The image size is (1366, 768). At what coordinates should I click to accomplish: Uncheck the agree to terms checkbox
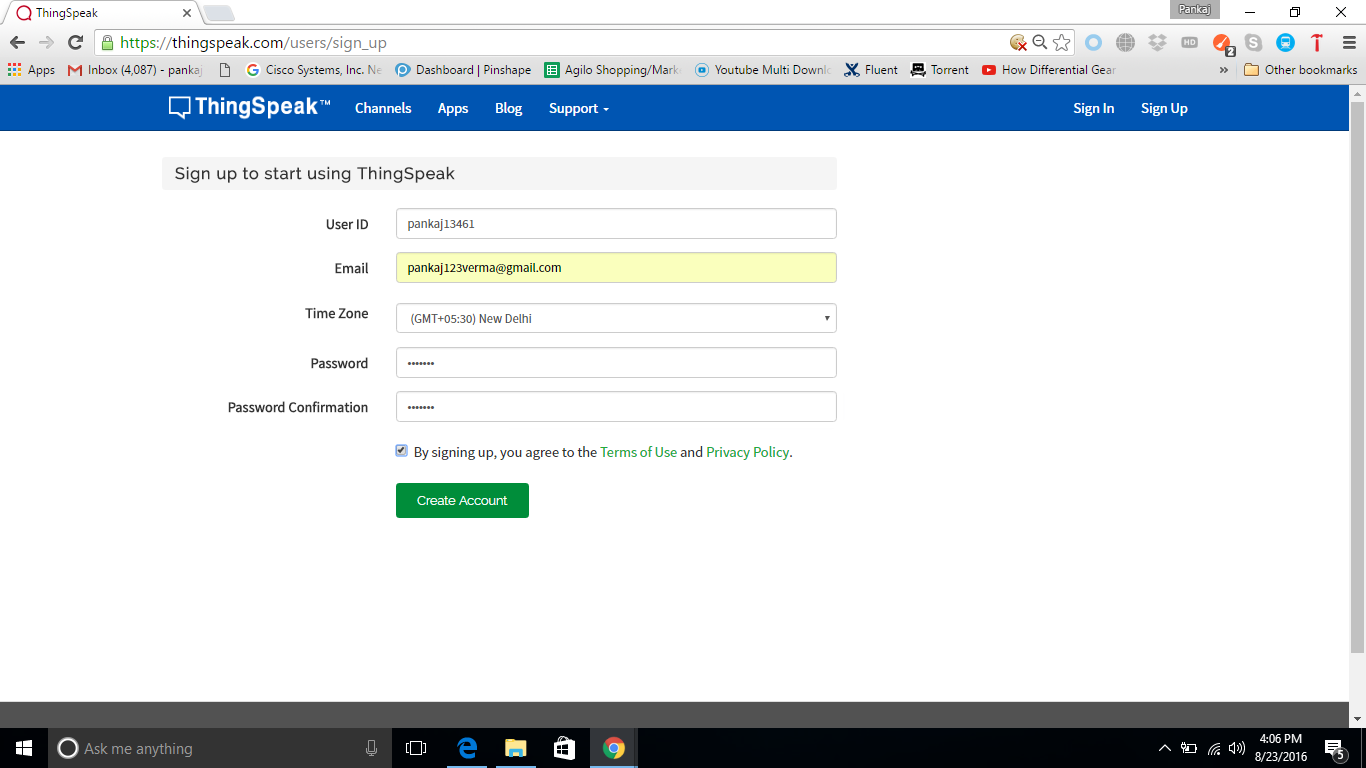point(401,451)
